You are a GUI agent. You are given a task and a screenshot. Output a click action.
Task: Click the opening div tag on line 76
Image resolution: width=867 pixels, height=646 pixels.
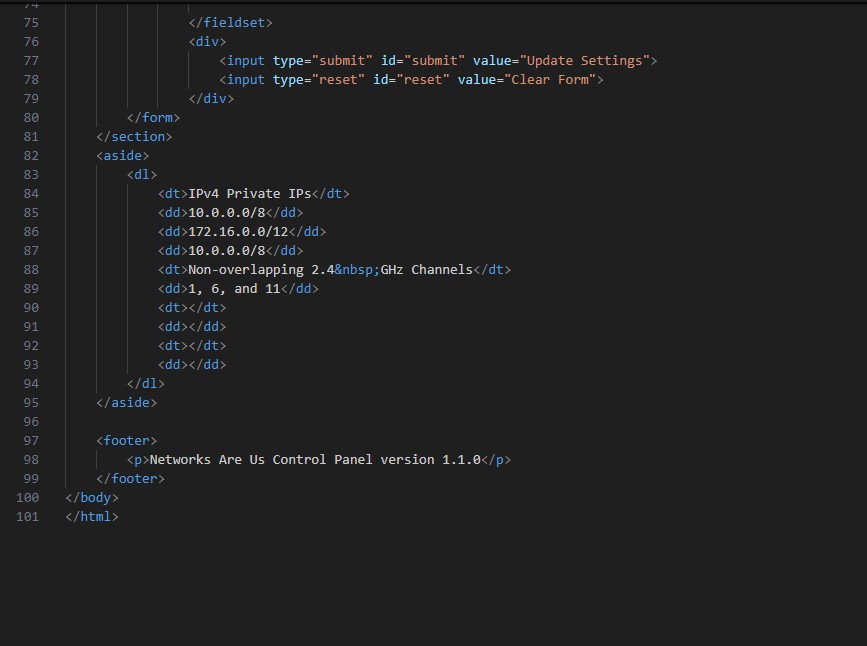(x=207, y=41)
